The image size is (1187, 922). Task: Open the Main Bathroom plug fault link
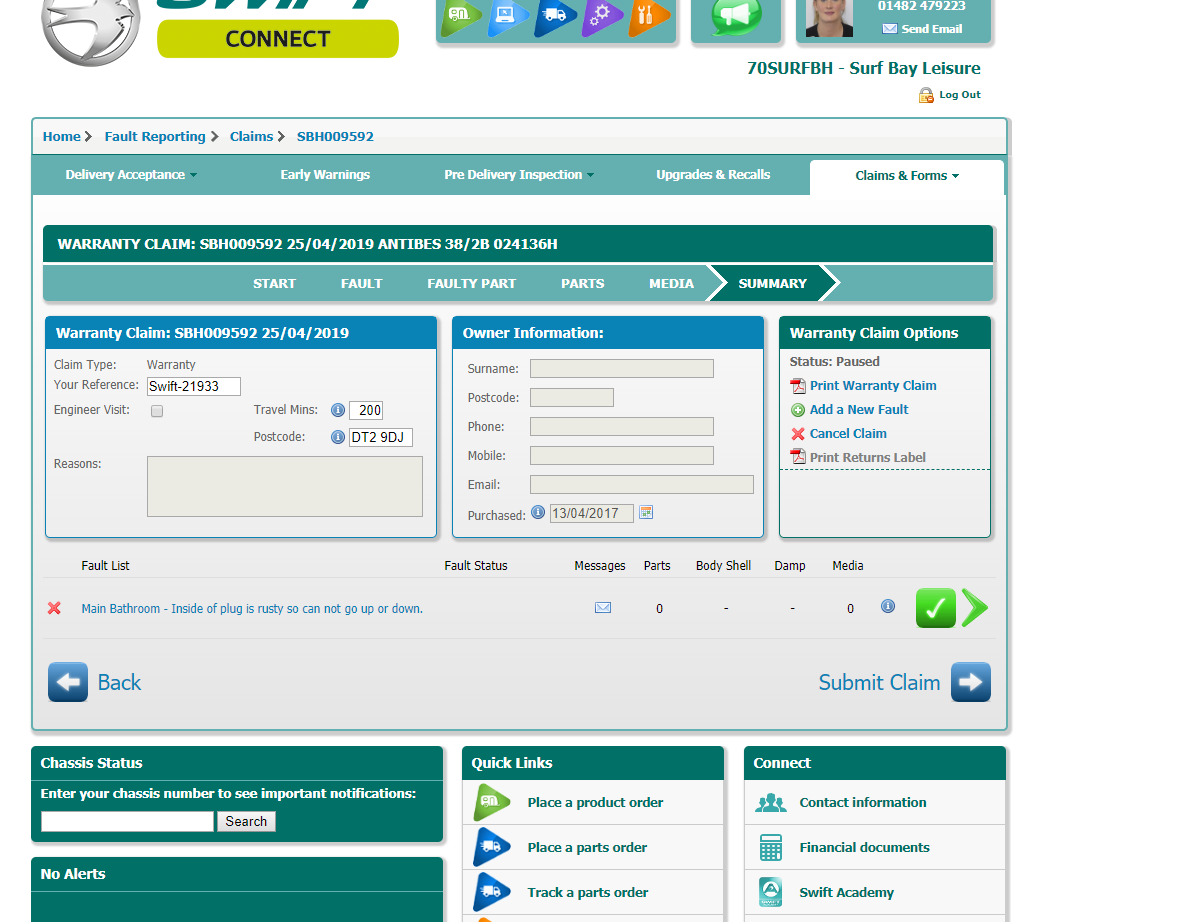pos(252,609)
